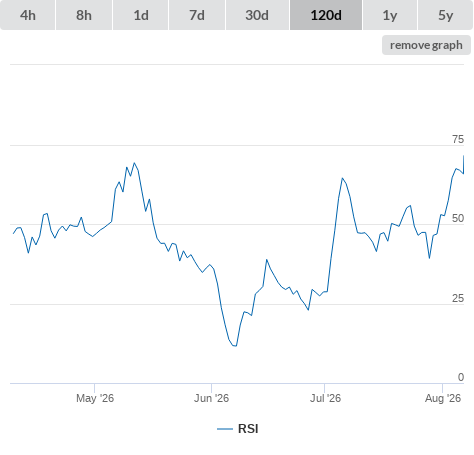Change the chart range to 7d
This screenshot has height=455, width=474.
[x=197, y=15]
